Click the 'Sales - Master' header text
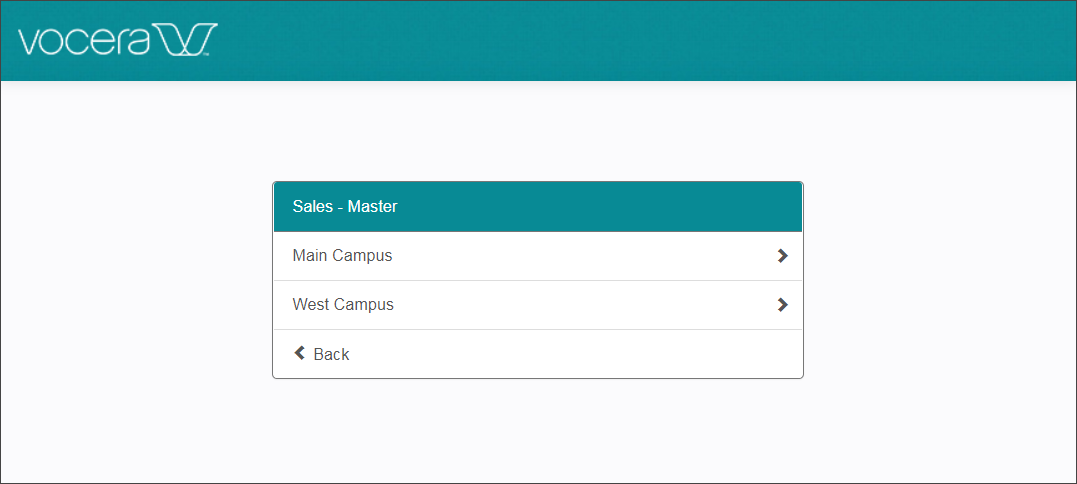This screenshot has height=484, width=1077. coord(345,207)
